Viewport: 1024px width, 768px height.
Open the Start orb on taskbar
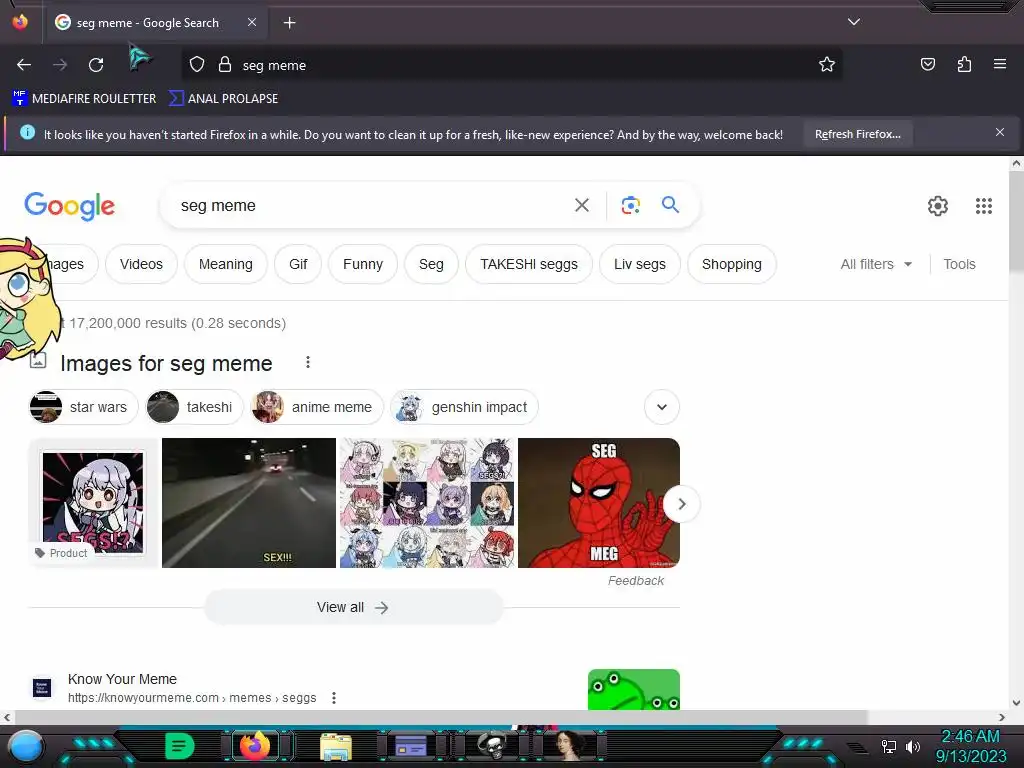(x=27, y=746)
